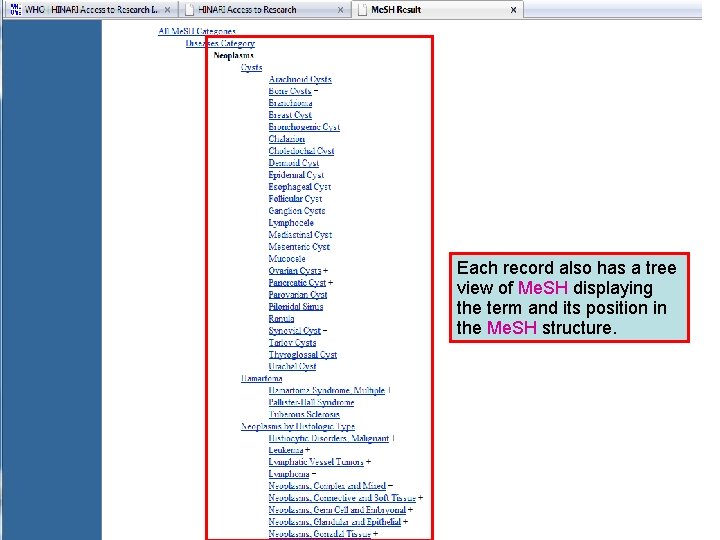Open Neoplasms, Glandular and Epithelial link
This screenshot has width=720, height=540.
(335, 522)
